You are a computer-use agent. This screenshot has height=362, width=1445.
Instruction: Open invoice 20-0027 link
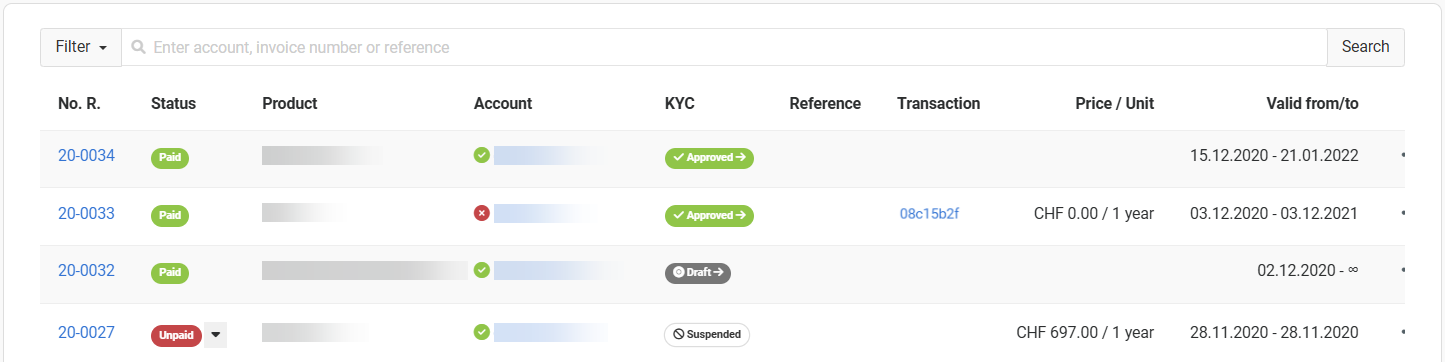[86, 333]
